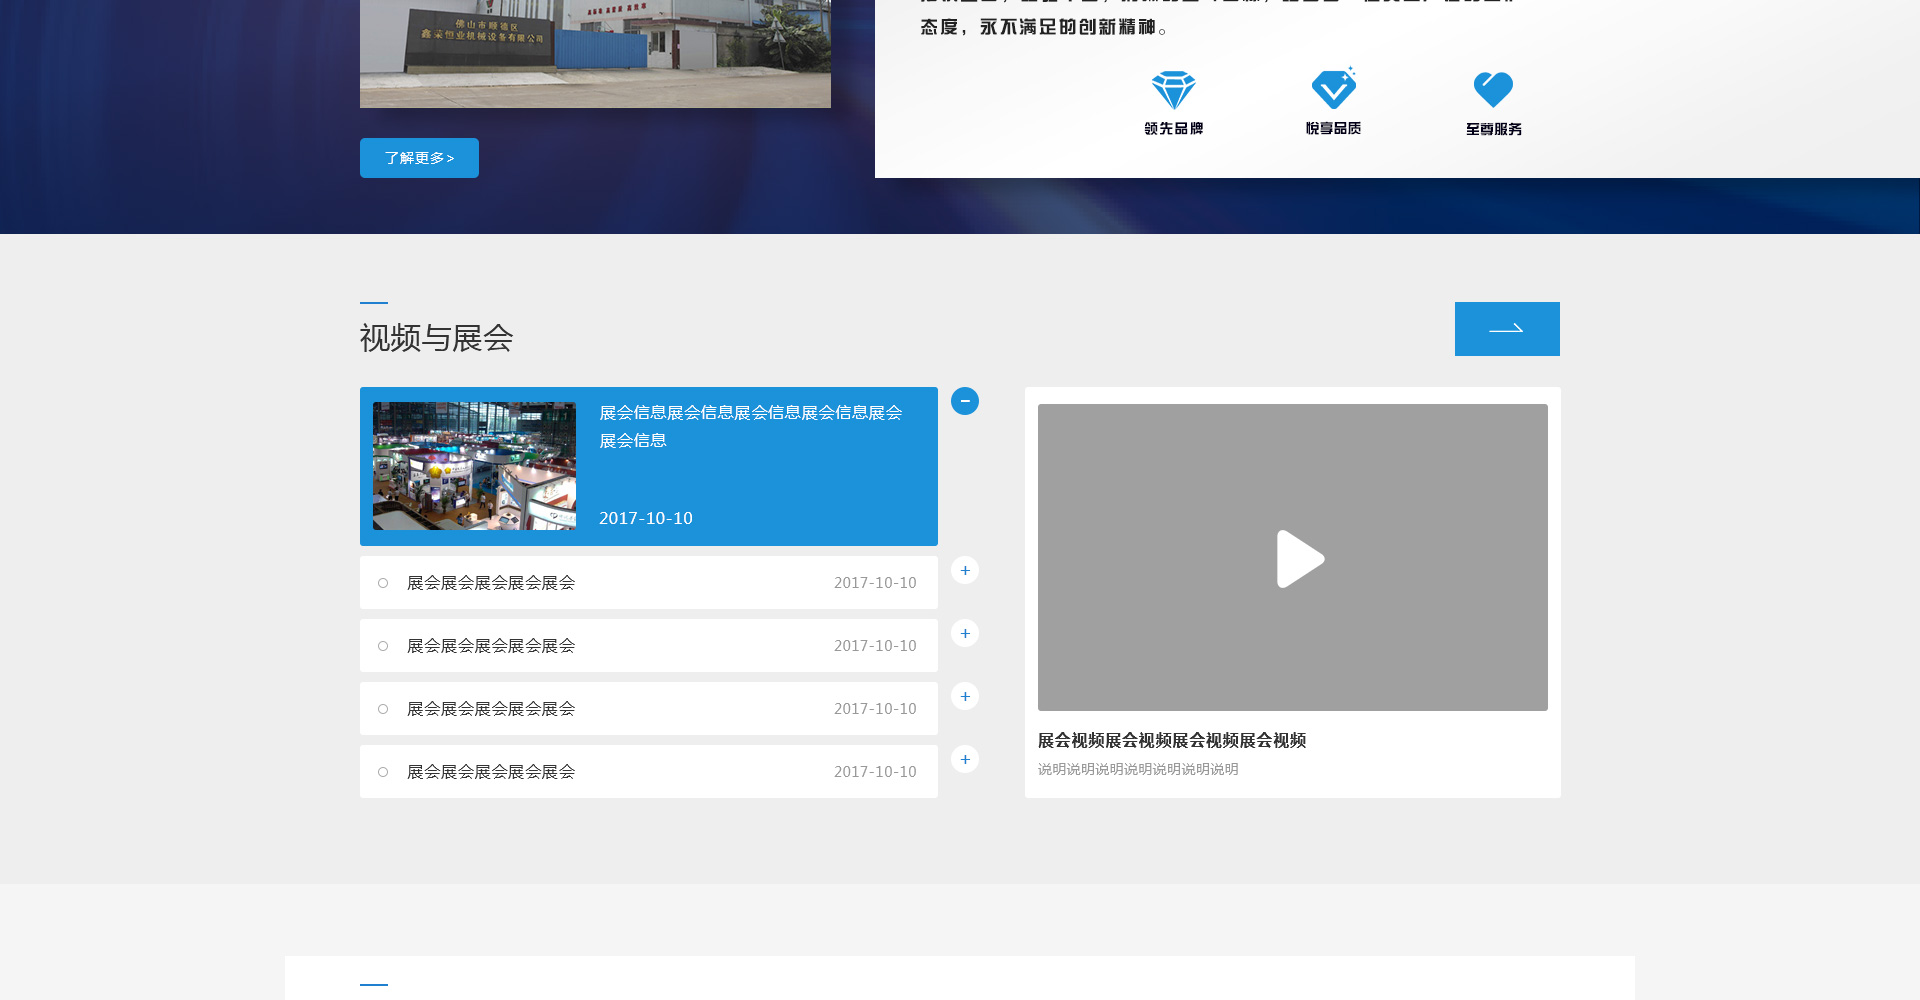The height and width of the screenshot is (1000, 1920).
Task: Expand the last 展会 row with plus icon
Action: tap(964, 759)
